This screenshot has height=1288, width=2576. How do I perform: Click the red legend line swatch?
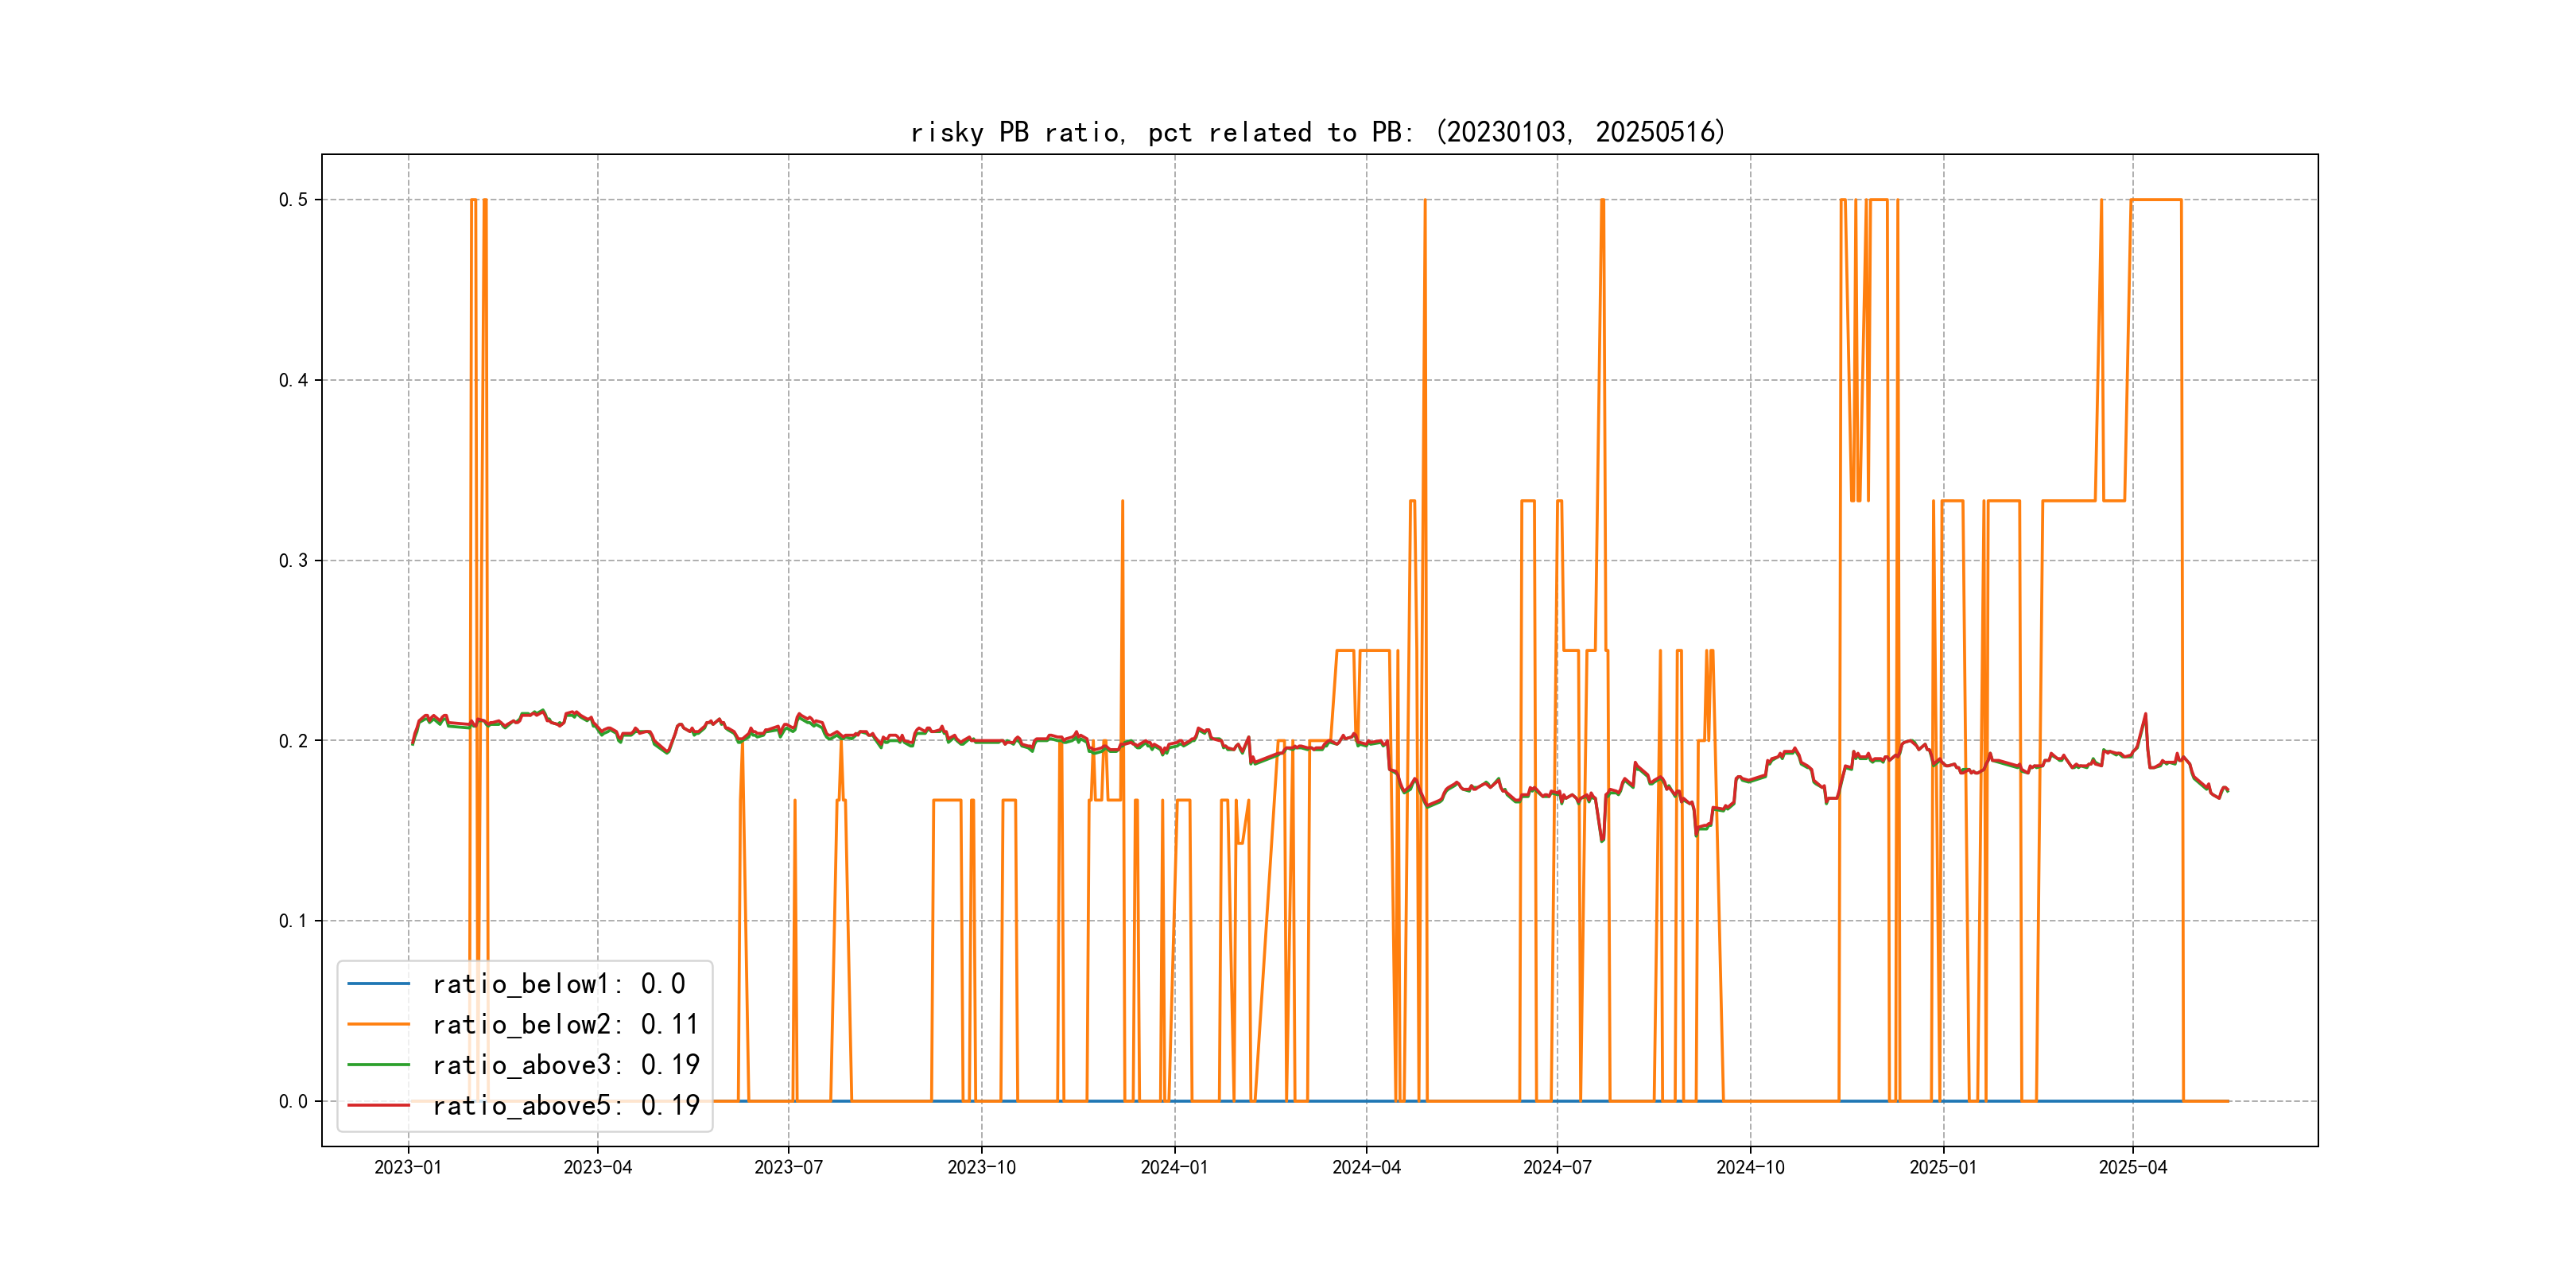point(378,1105)
